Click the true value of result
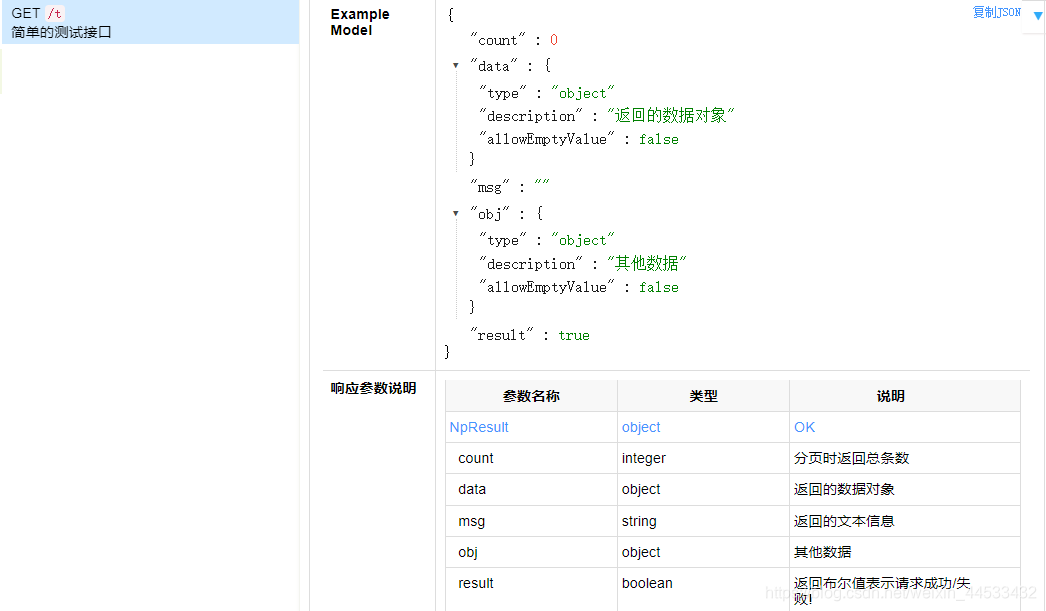The image size is (1046, 611). pyautogui.click(x=574, y=336)
